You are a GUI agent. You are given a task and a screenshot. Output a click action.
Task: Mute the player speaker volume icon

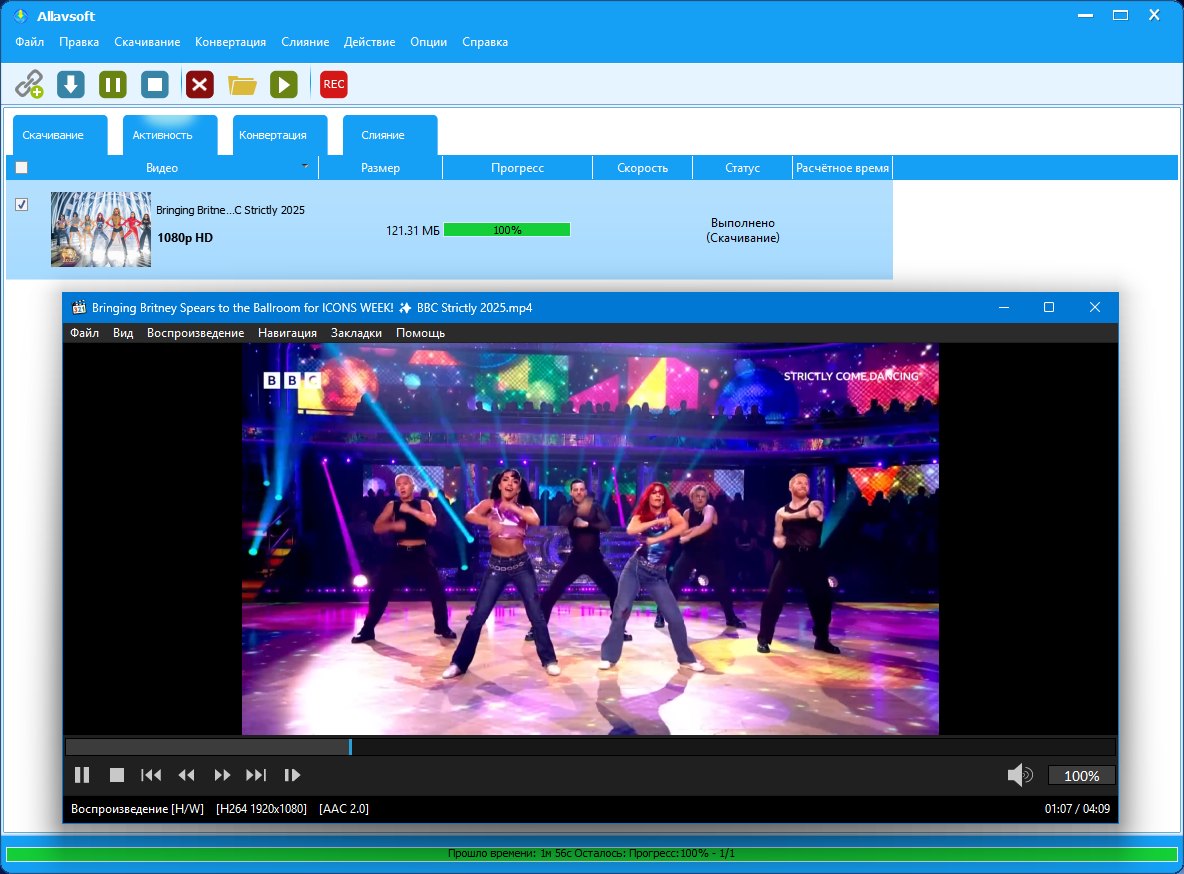click(1019, 775)
